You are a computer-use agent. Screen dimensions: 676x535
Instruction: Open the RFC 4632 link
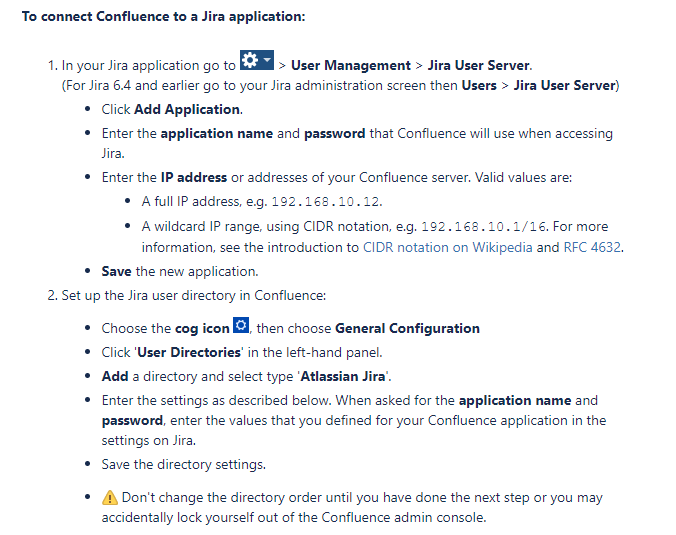click(x=592, y=247)
